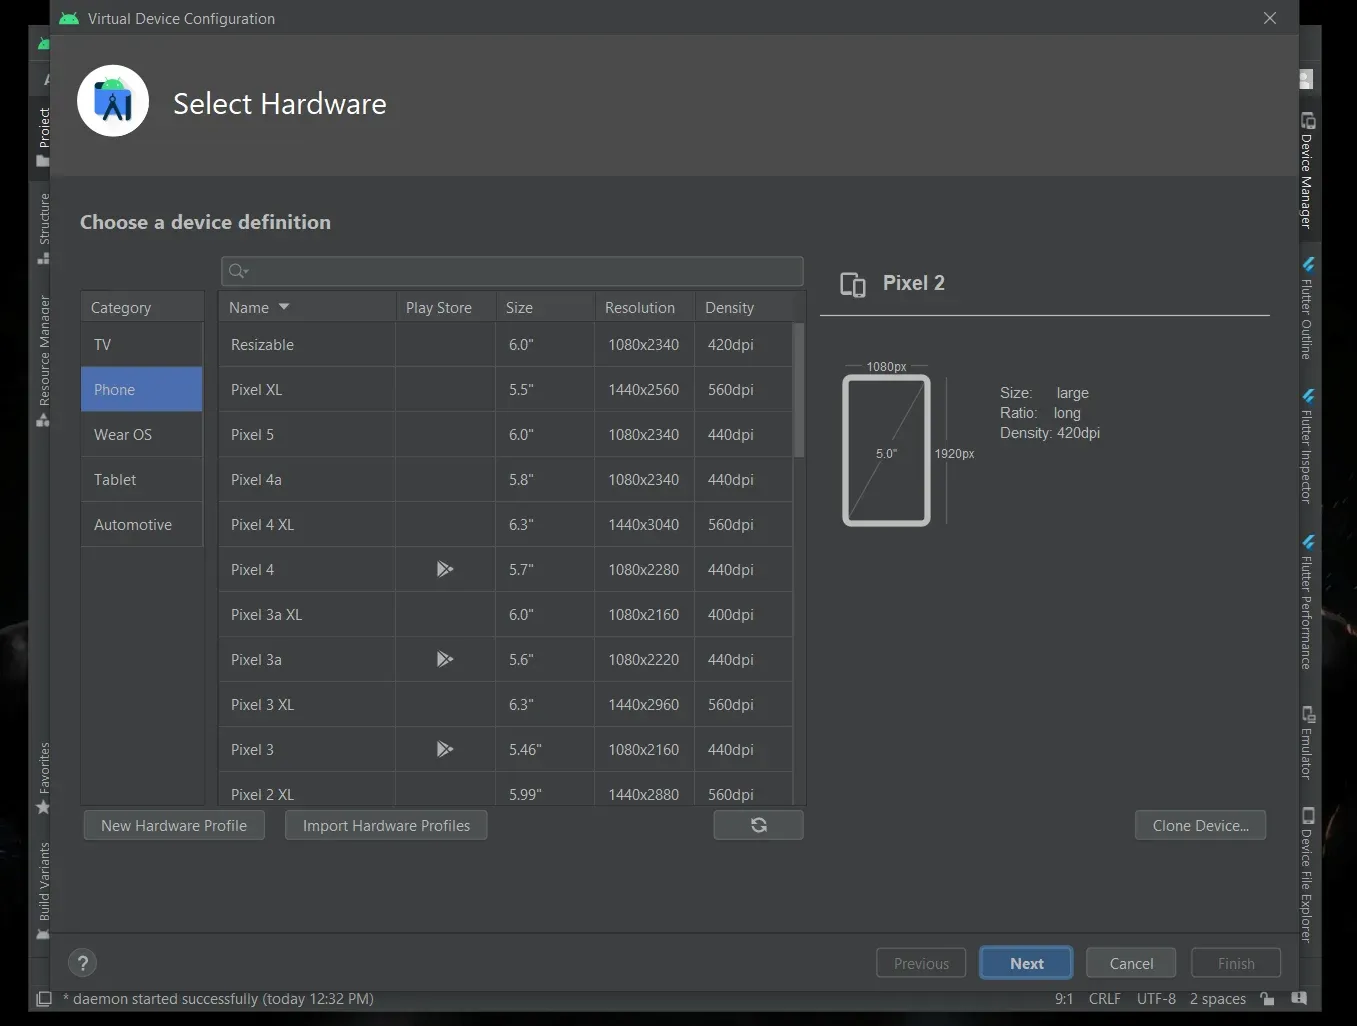Open the Flutter Inspector side panel
This screenshot has width=1357, height=1026.
pos(1307,446)
